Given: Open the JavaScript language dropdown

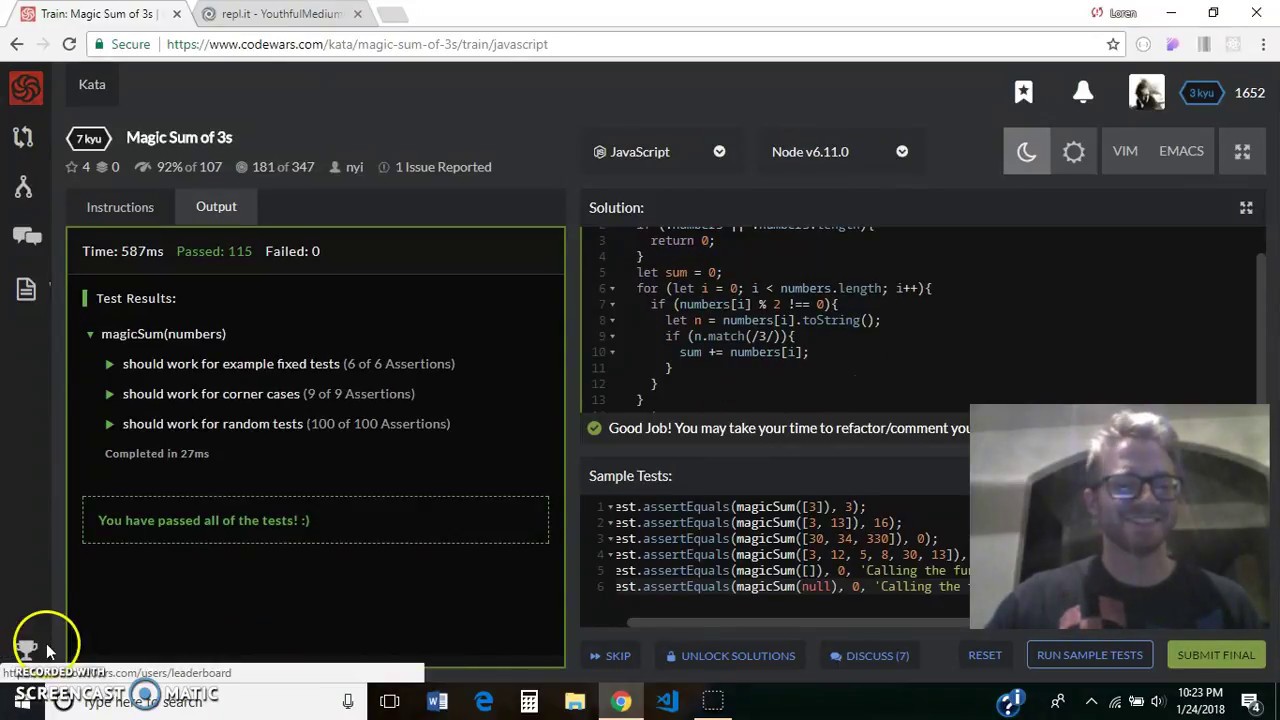Looking at the screenshot, I should [659, 152].
